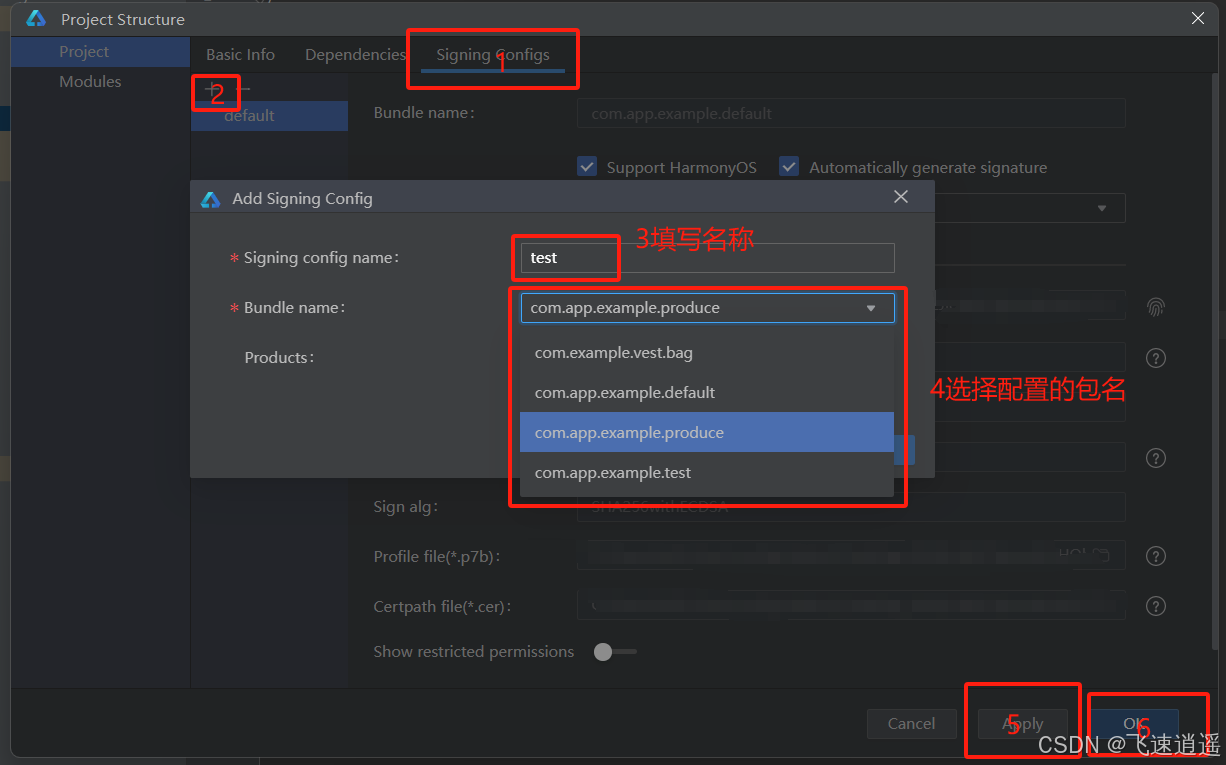Click the Sign alg input field
1226x765 pixels.
click(x=851, y=507)
